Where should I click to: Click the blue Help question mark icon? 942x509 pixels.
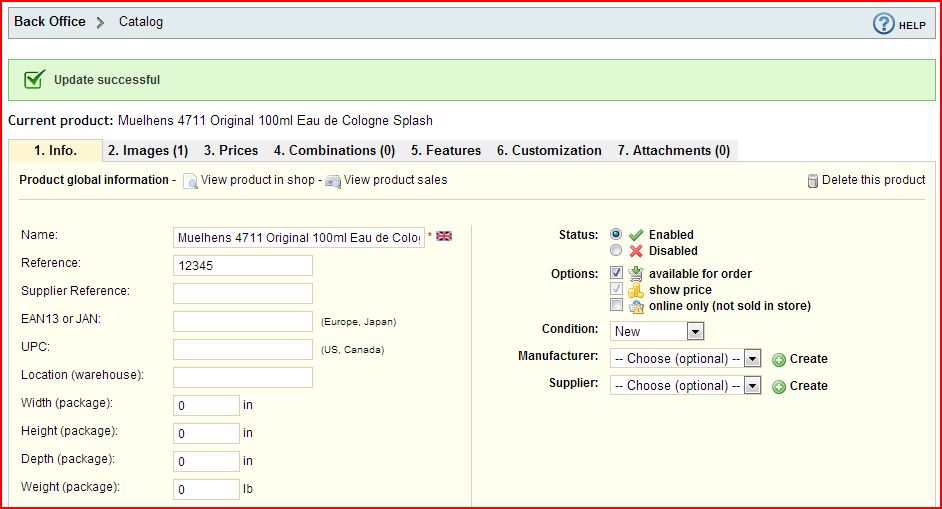(883, 24)
